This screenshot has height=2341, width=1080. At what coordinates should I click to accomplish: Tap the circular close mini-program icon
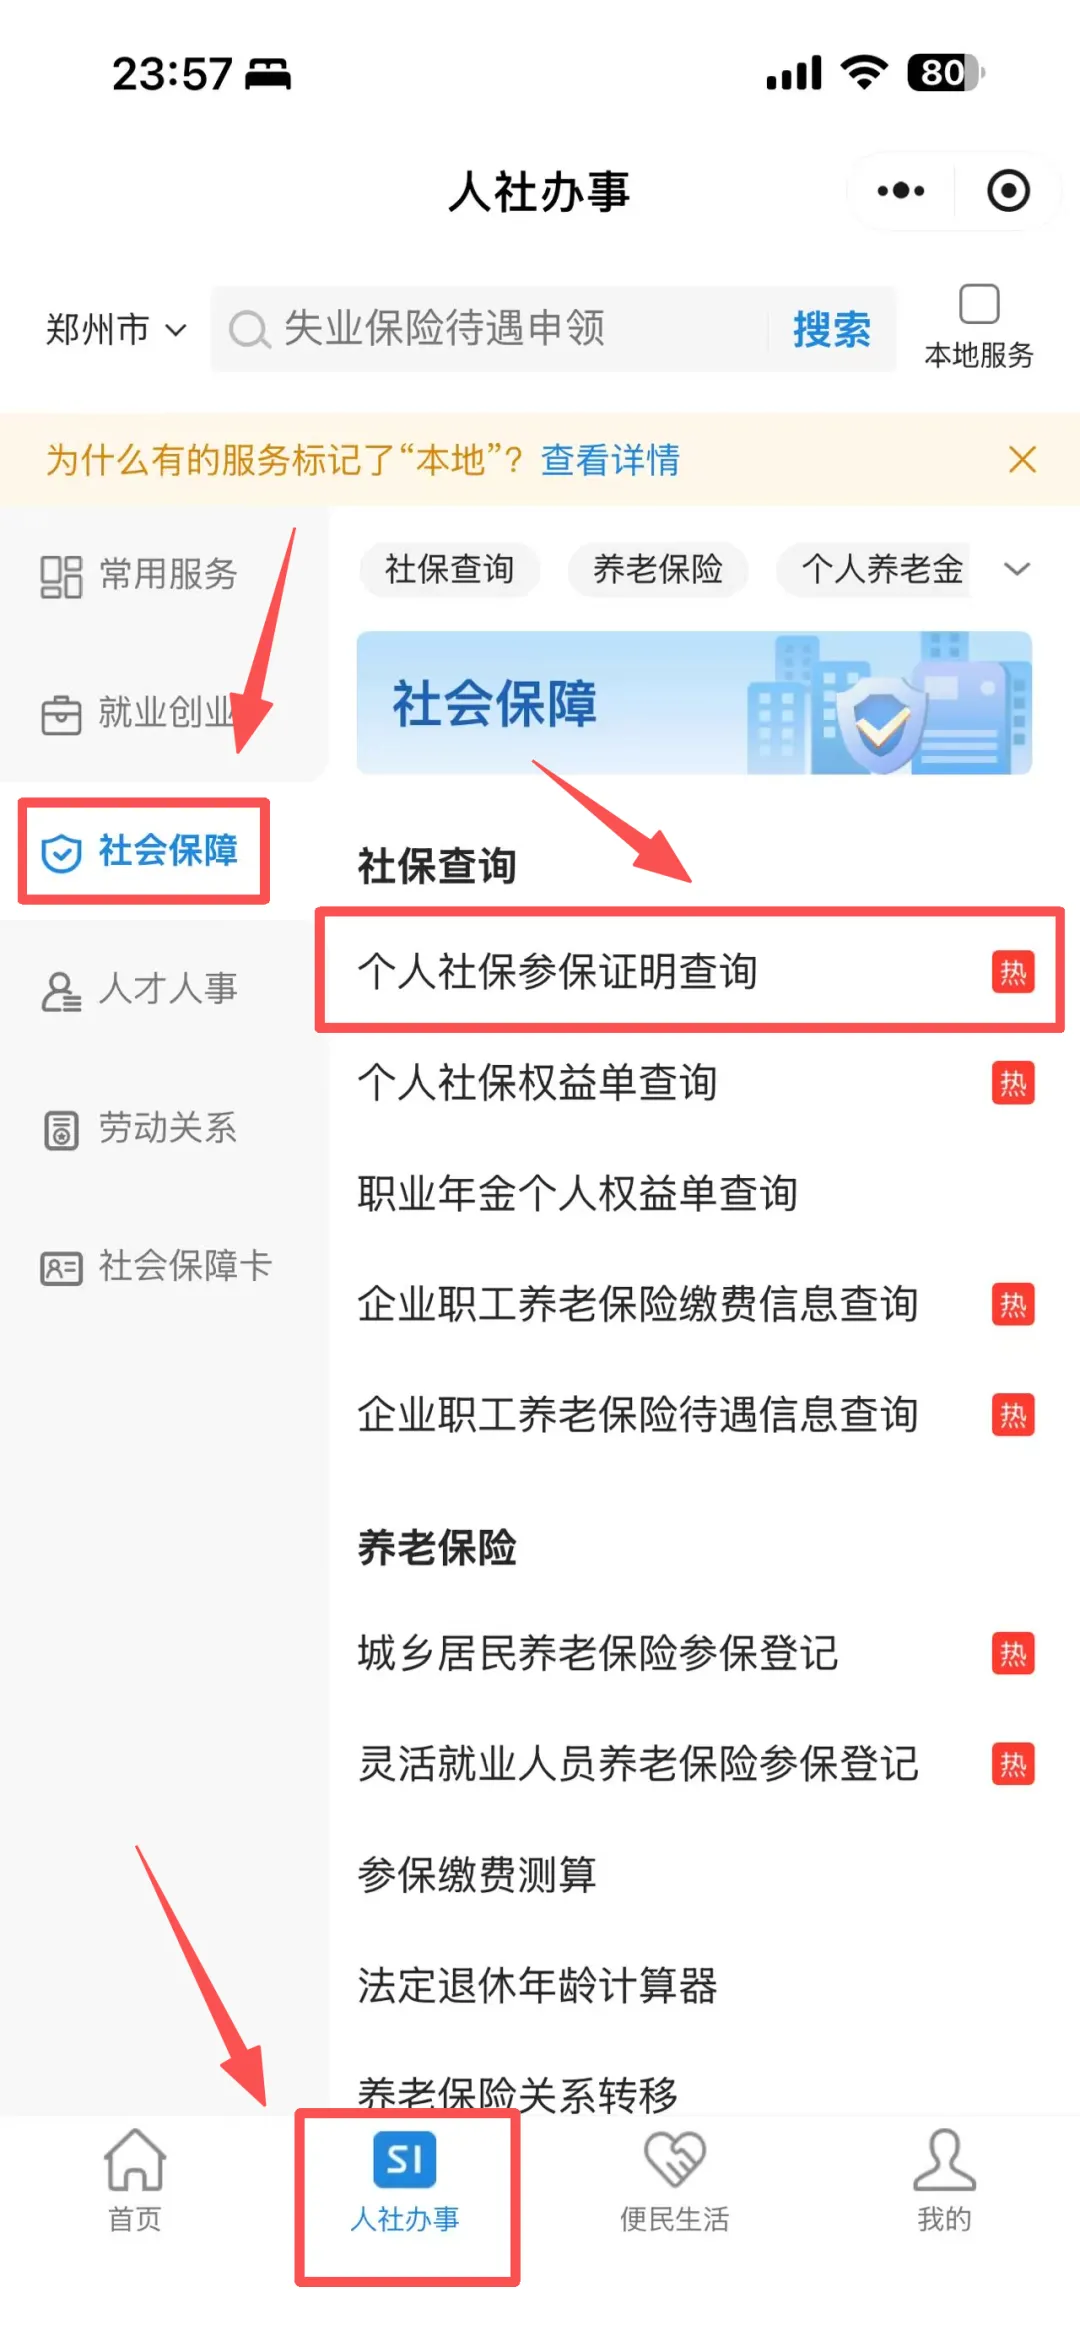pos(1008,190)
